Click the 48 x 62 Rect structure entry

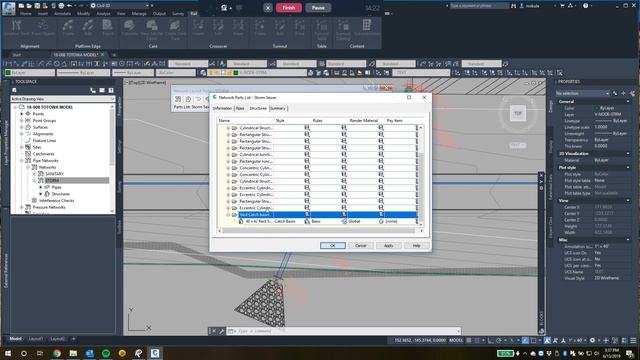(259, 221)
